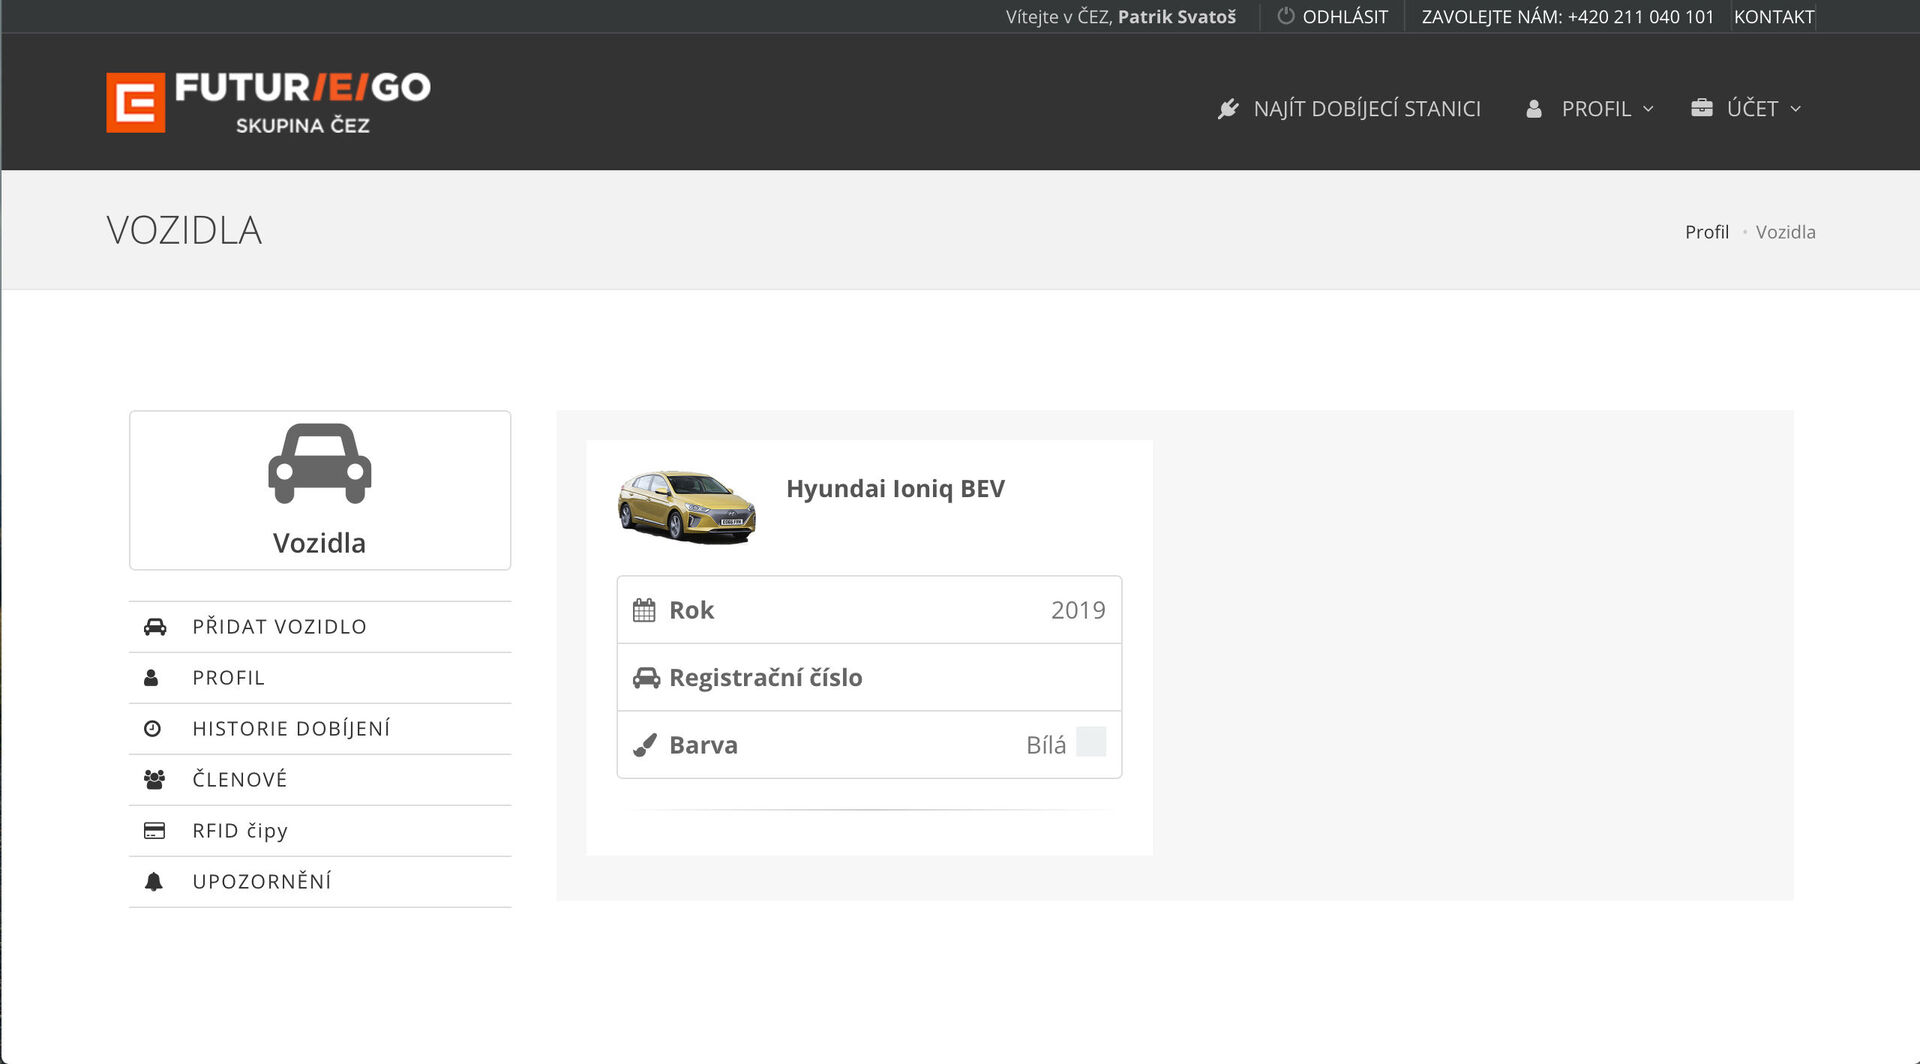Click the power icon beside Odhlásit
Image resolution: width=1920 pixels, height=1064 pixels.
[1286, 16]
